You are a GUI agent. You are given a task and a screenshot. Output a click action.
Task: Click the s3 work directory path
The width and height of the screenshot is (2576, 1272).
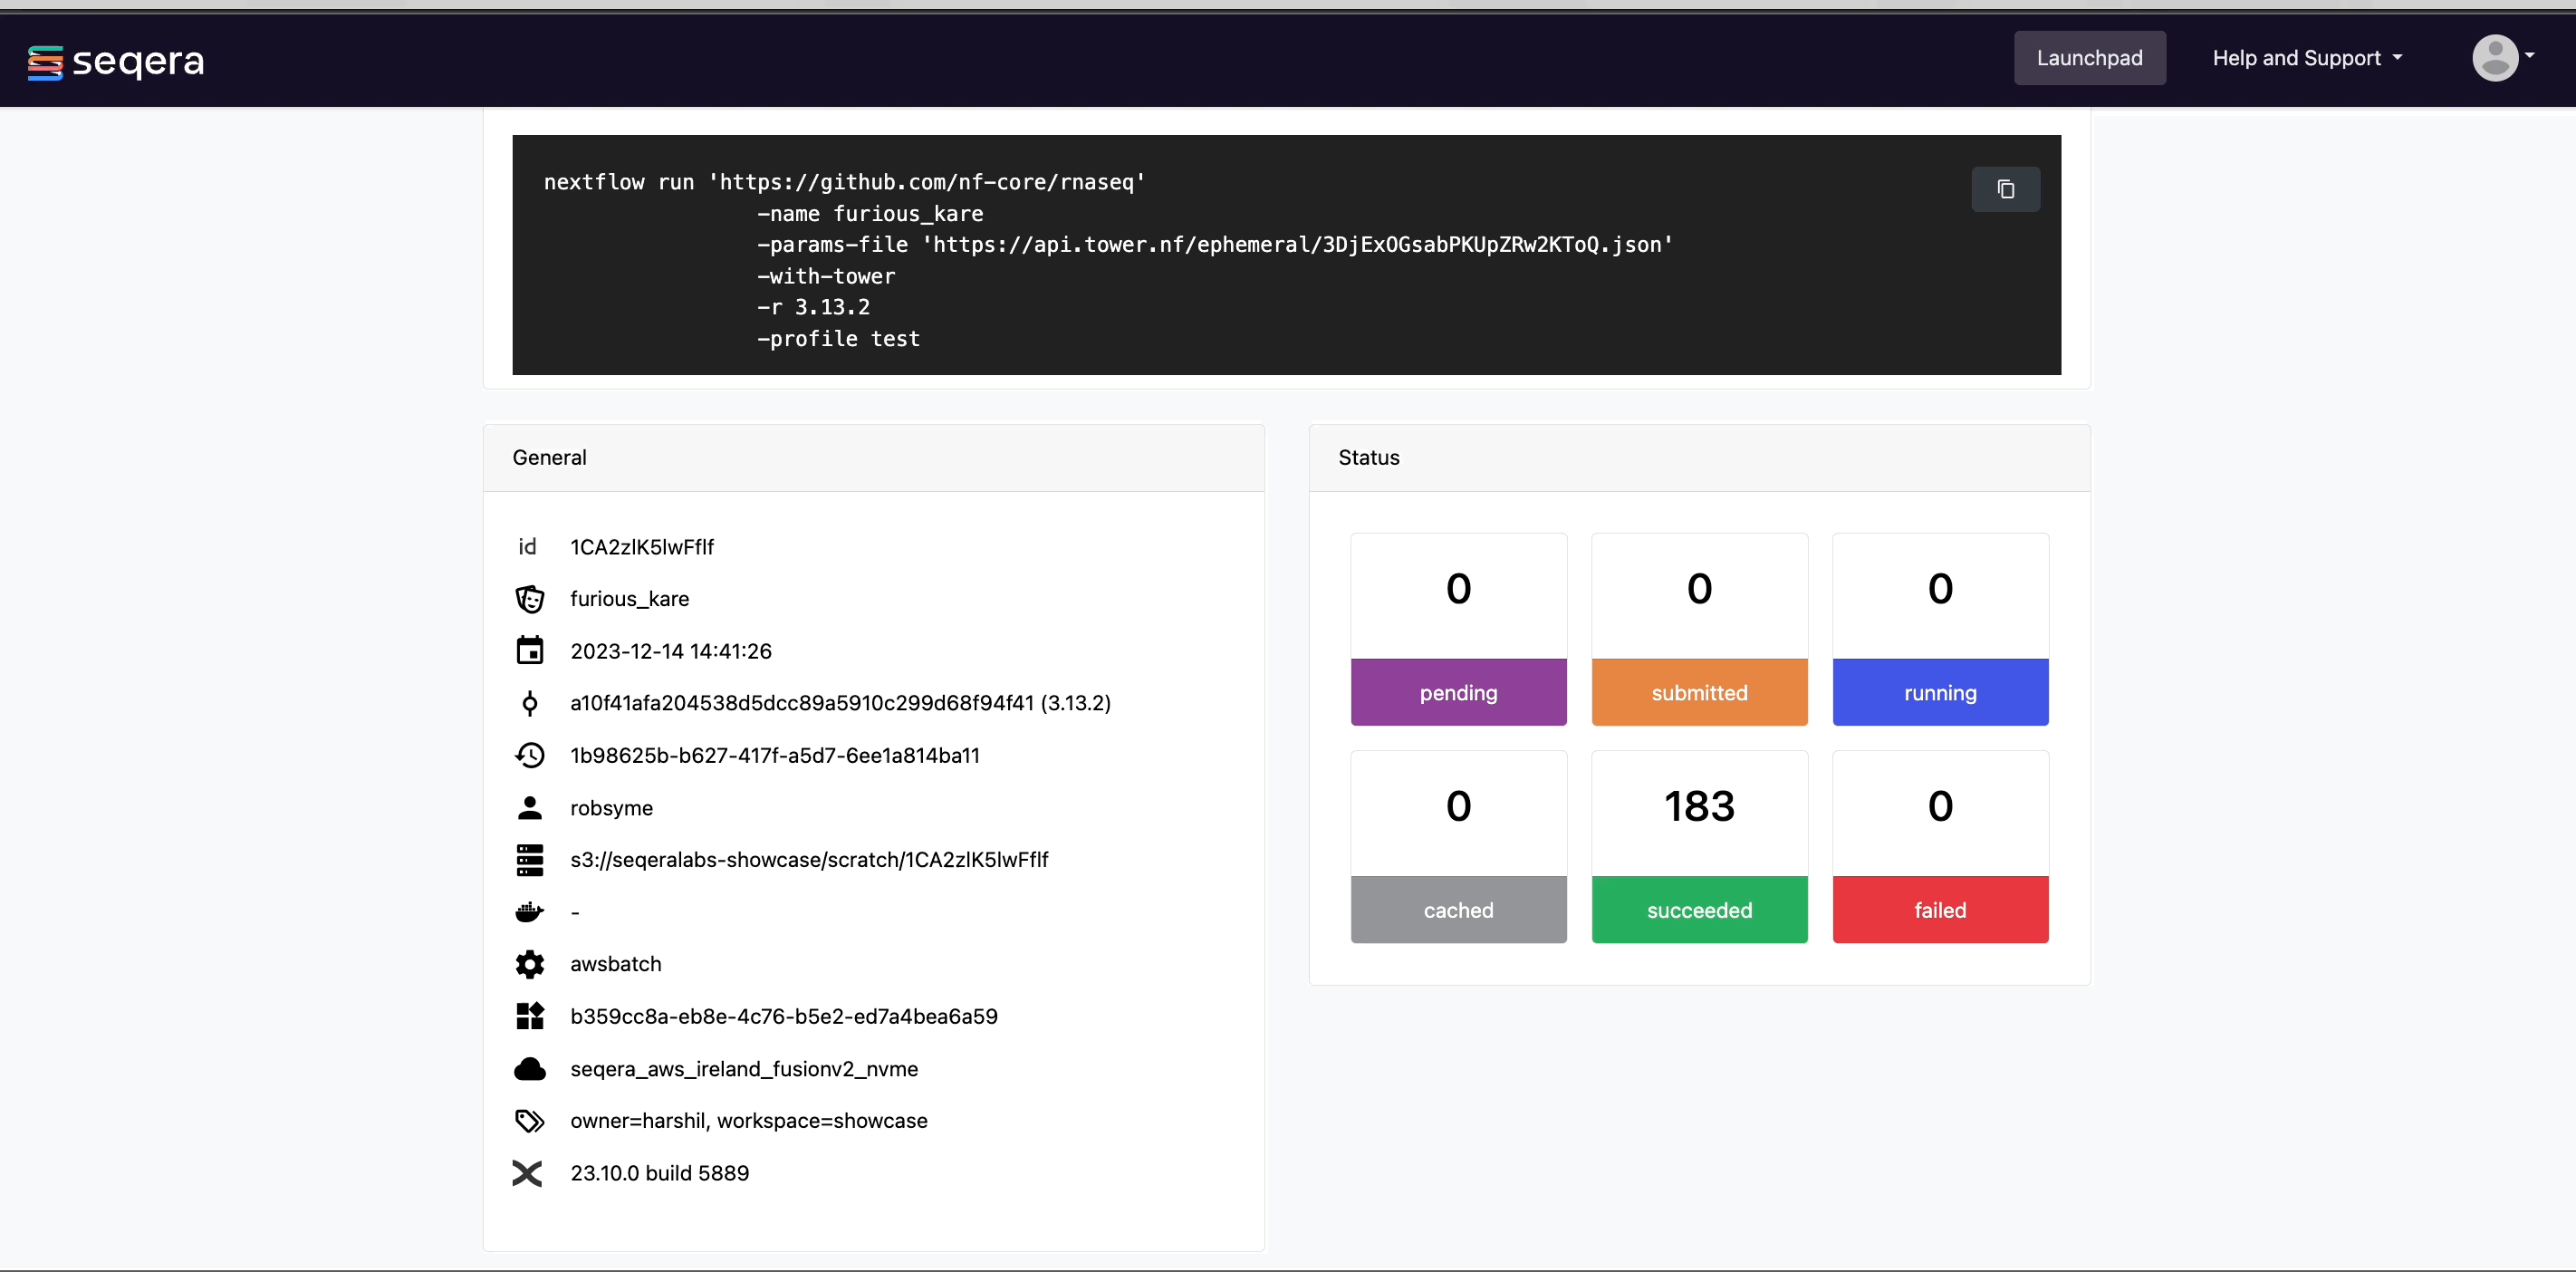pos(809,860)
